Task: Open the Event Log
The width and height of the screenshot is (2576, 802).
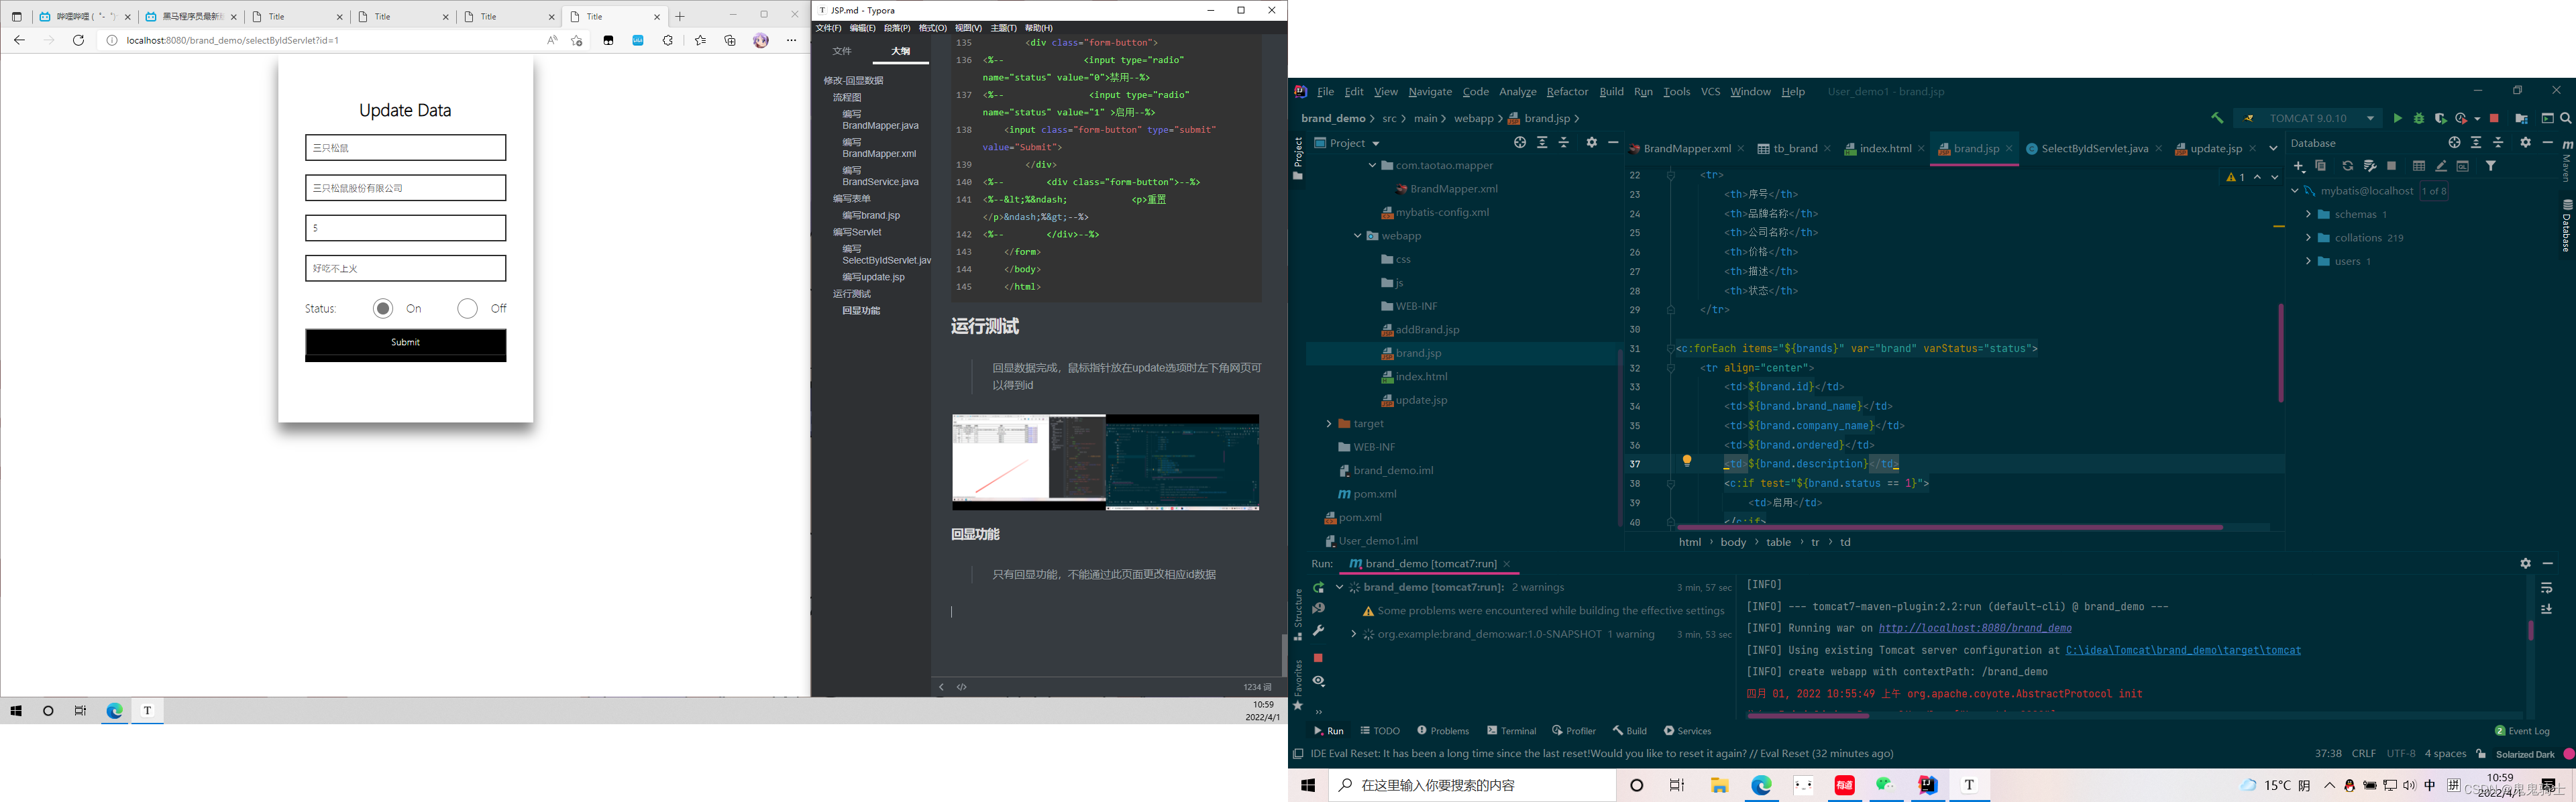Action: [x=2522, y=731]
